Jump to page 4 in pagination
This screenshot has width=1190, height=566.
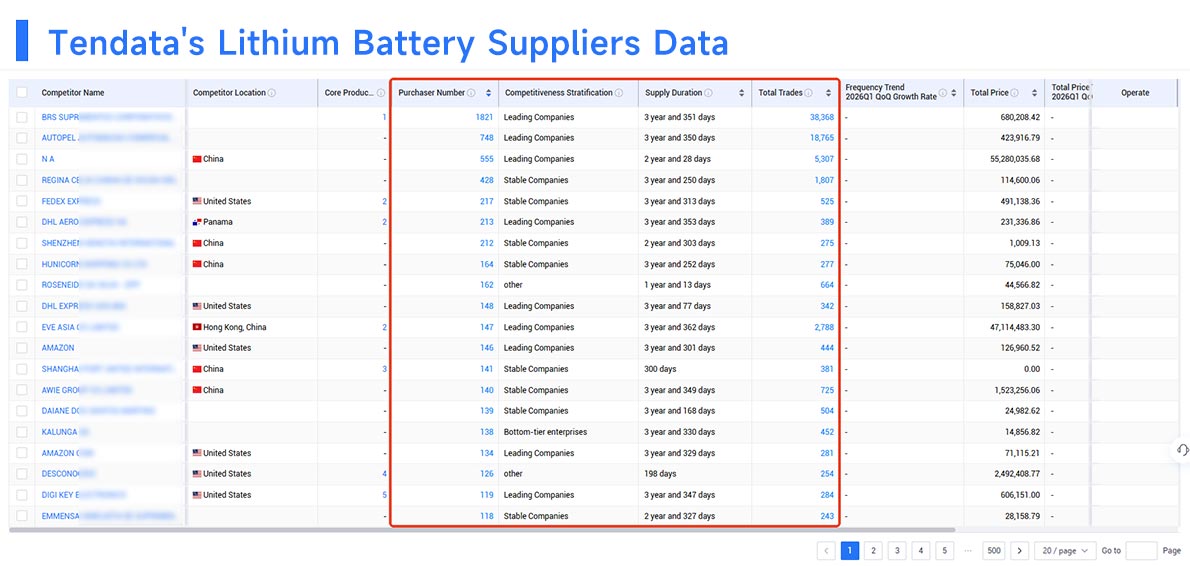pyautogui.click(x=921, y=551)
